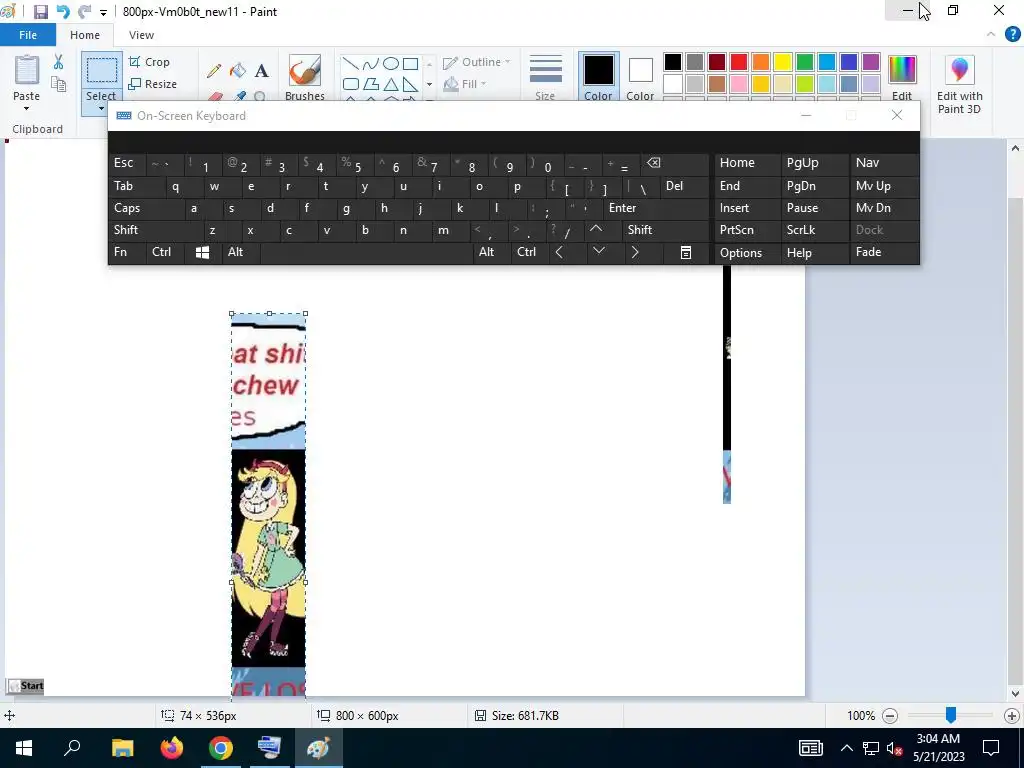Screen dimensions: 1024x768
Task: Open the Edit colors dialog
Action: click(x=902, y=77)
